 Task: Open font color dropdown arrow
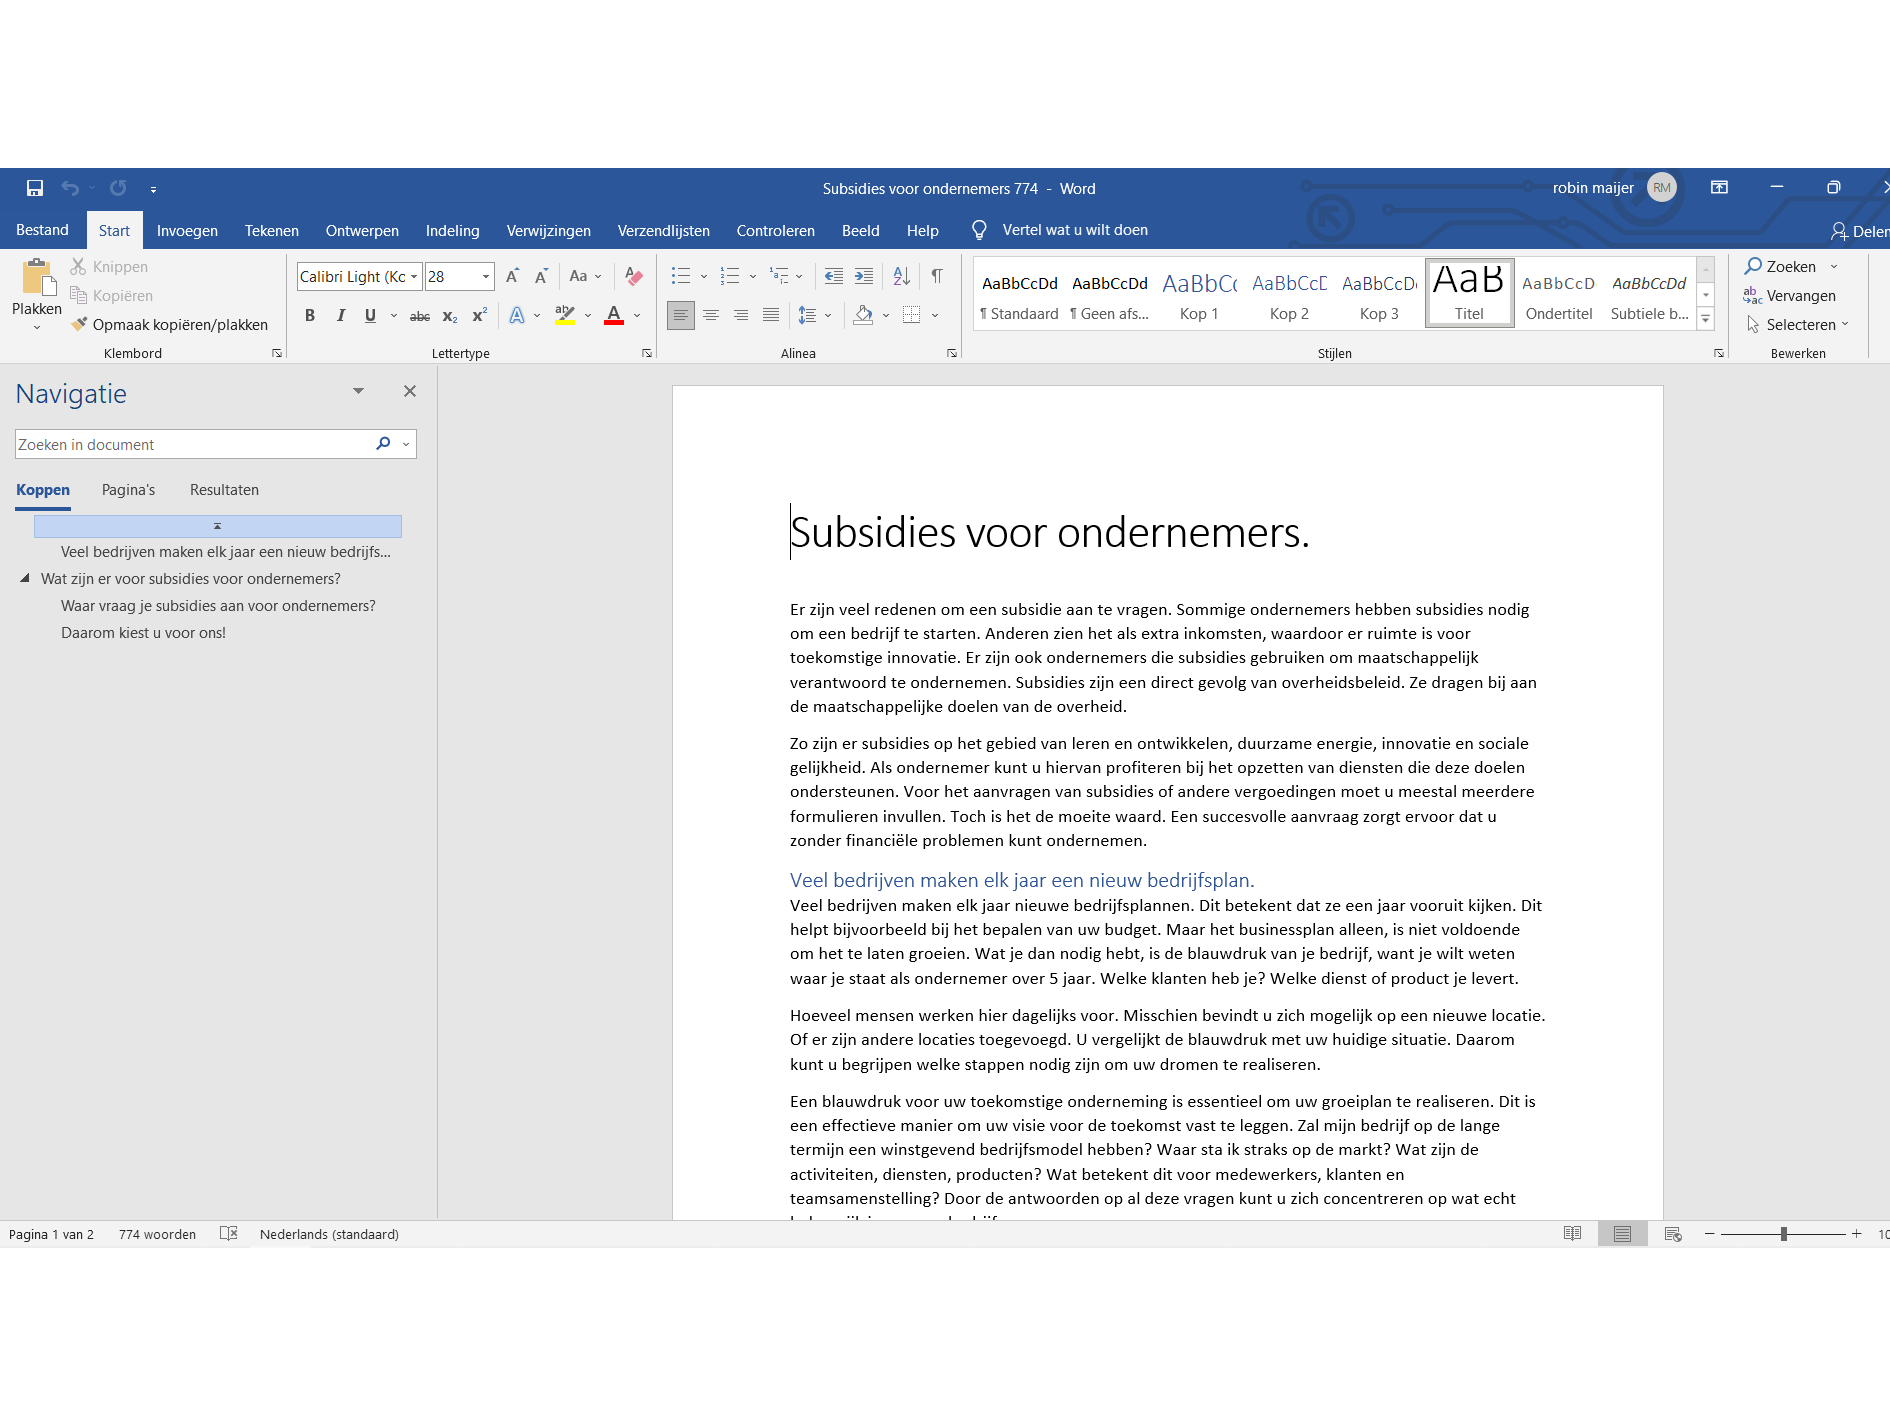(x=637, y=316)
